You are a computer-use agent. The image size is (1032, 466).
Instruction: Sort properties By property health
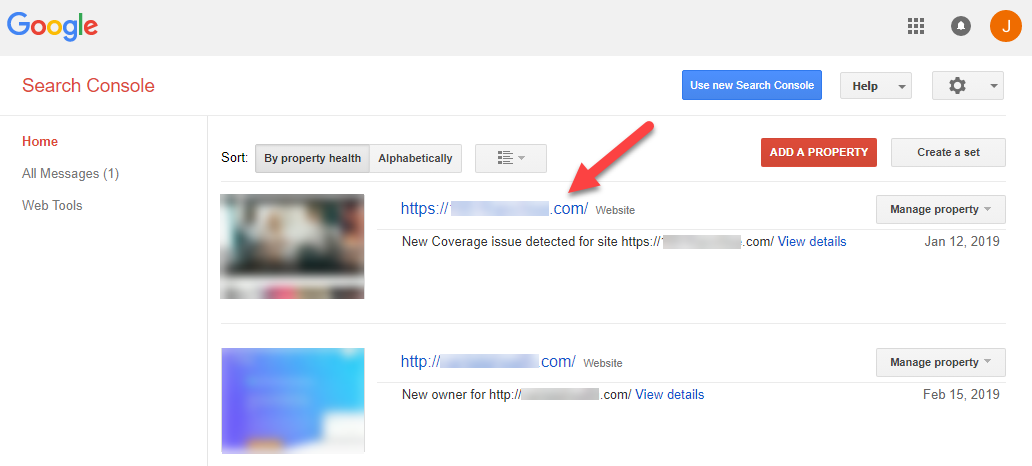tap(313, 158)
